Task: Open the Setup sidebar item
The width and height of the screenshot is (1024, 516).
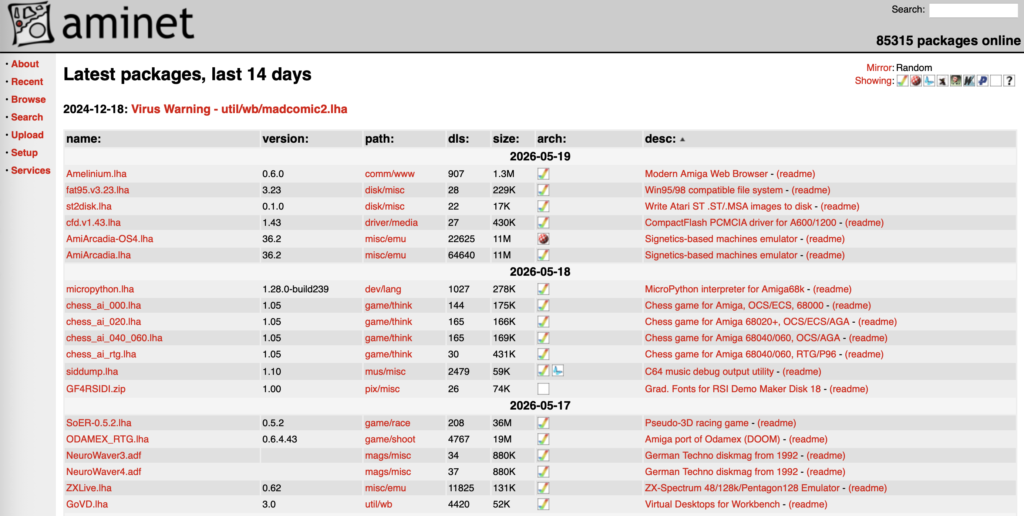Action: pyautogui.click(x=24, y=152)
